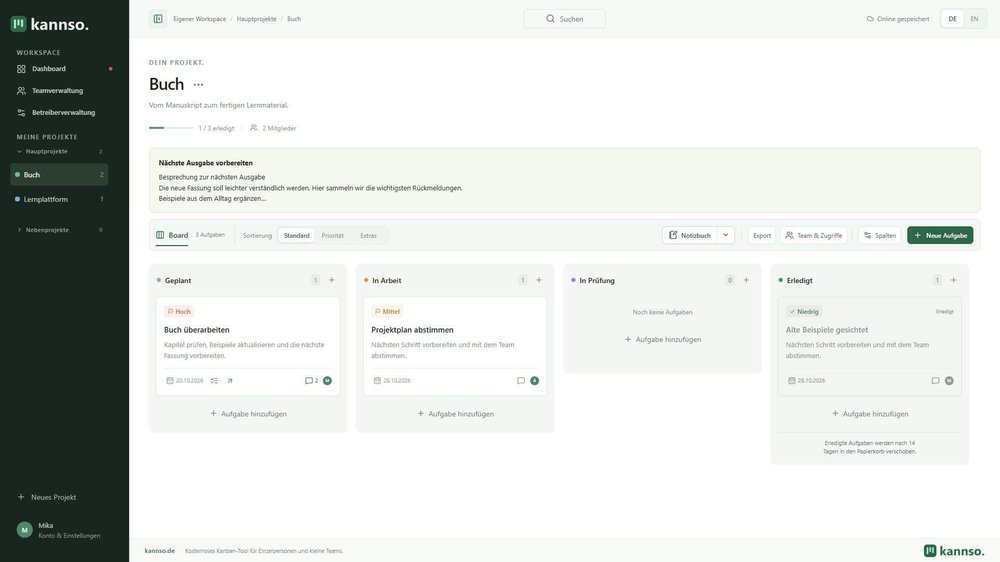1000x562 pixels.
Task: Click date on Projektplan abstimmen card
Action: click(392, 381)
